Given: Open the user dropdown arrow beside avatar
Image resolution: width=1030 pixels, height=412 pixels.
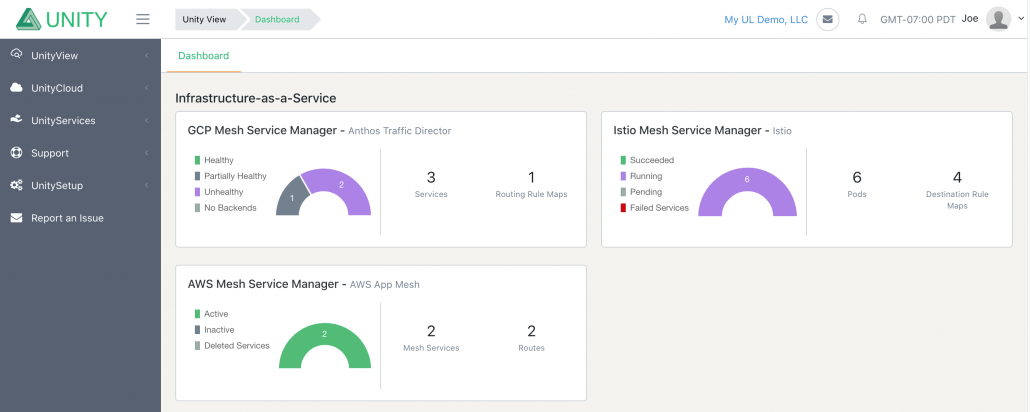Looking at the screenshot, I should click(x=1019, y=20).
